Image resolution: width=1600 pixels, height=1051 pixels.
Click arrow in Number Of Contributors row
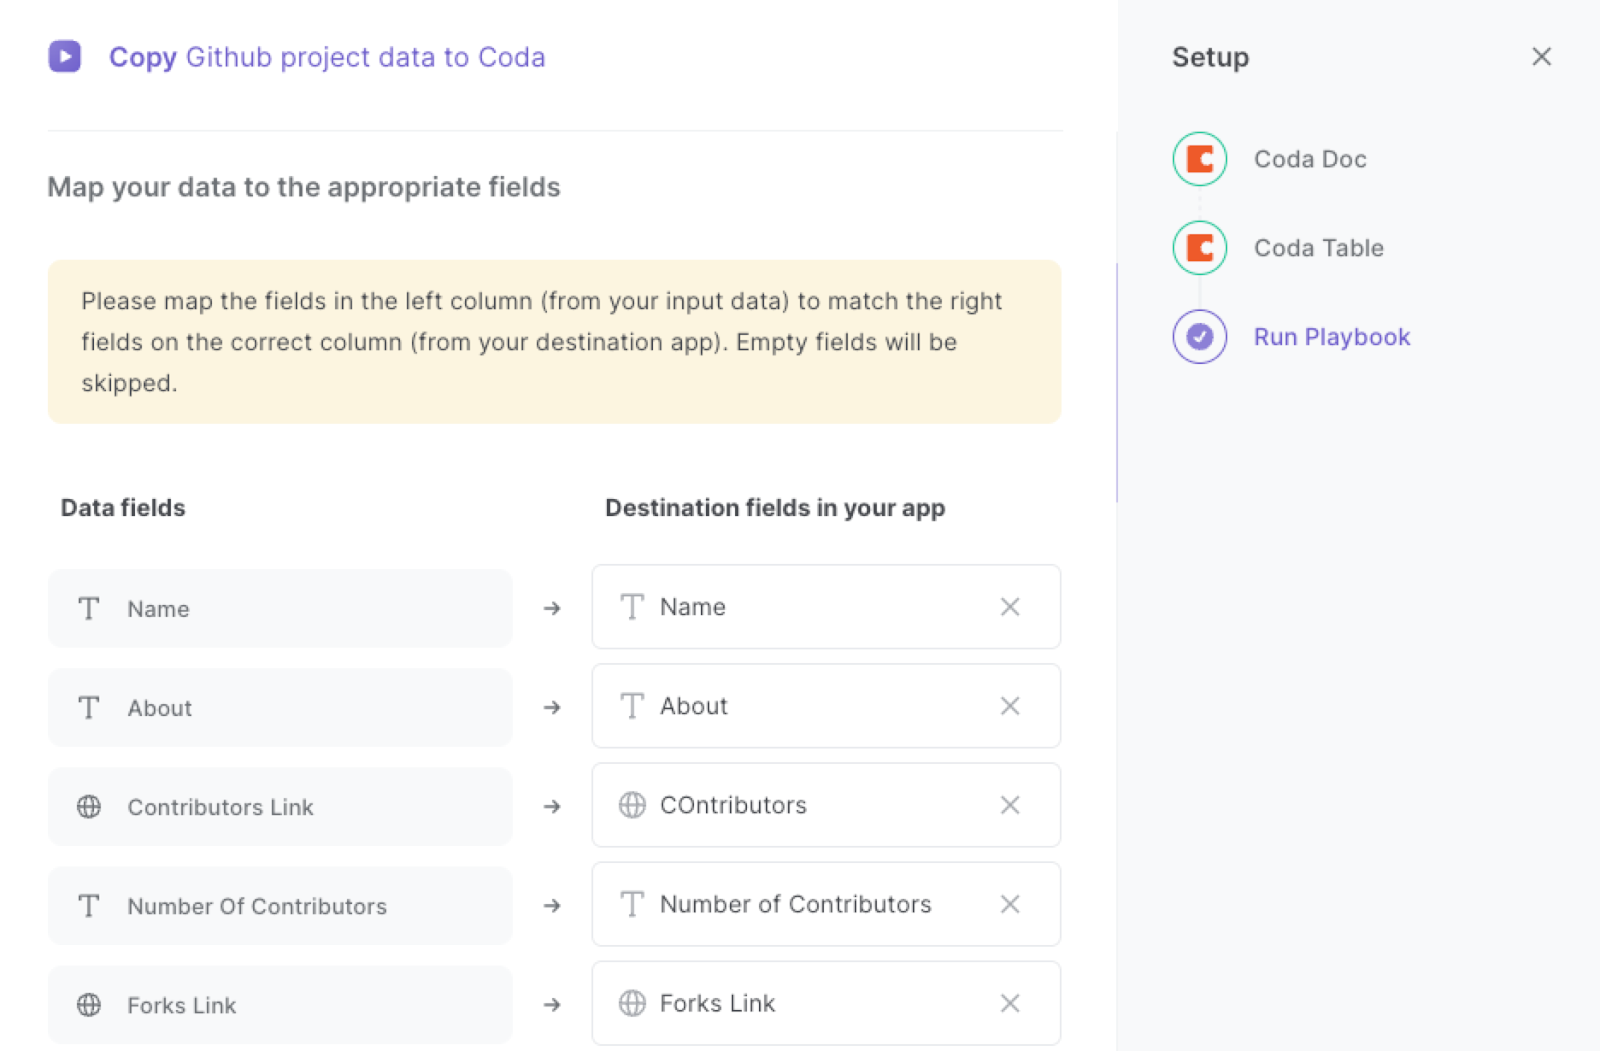(552, 905)
